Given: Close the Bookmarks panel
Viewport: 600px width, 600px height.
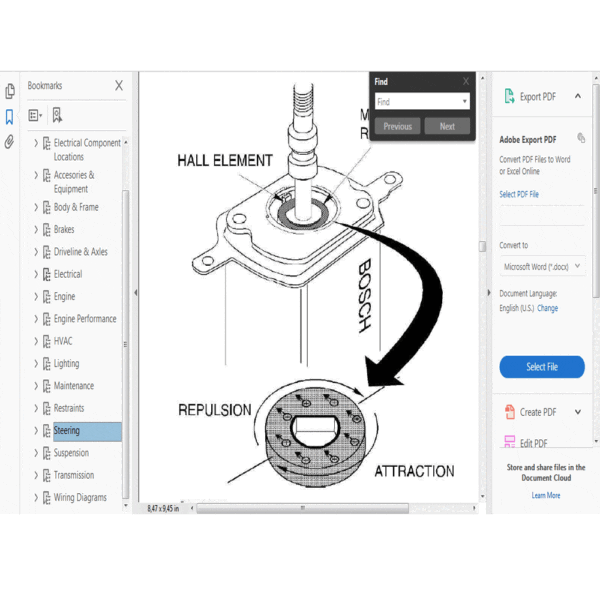Looking at the screenshot, I should 119,85.
